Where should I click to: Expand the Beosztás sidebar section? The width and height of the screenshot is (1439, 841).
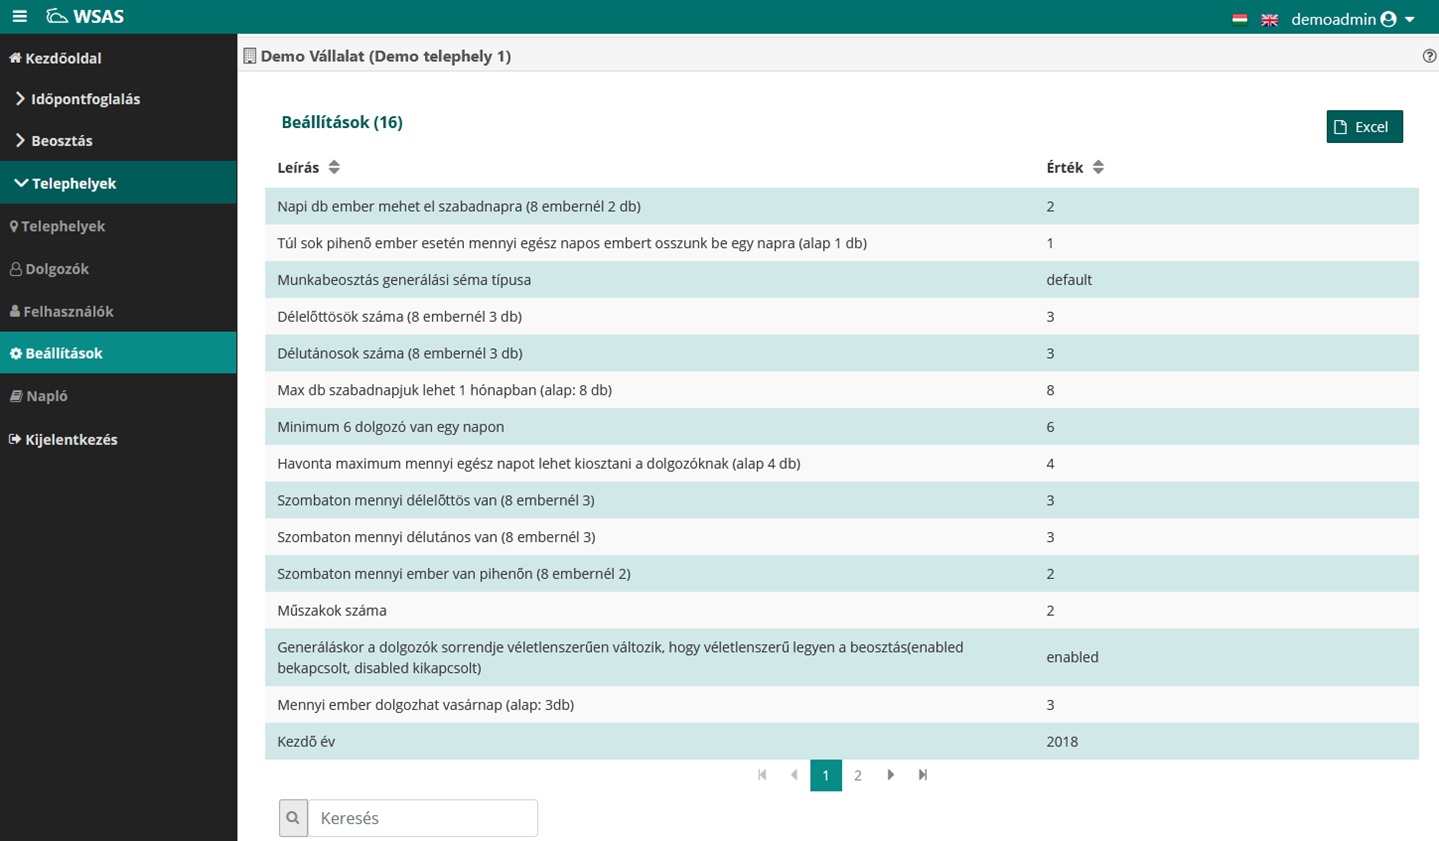(x=61, y=141)
